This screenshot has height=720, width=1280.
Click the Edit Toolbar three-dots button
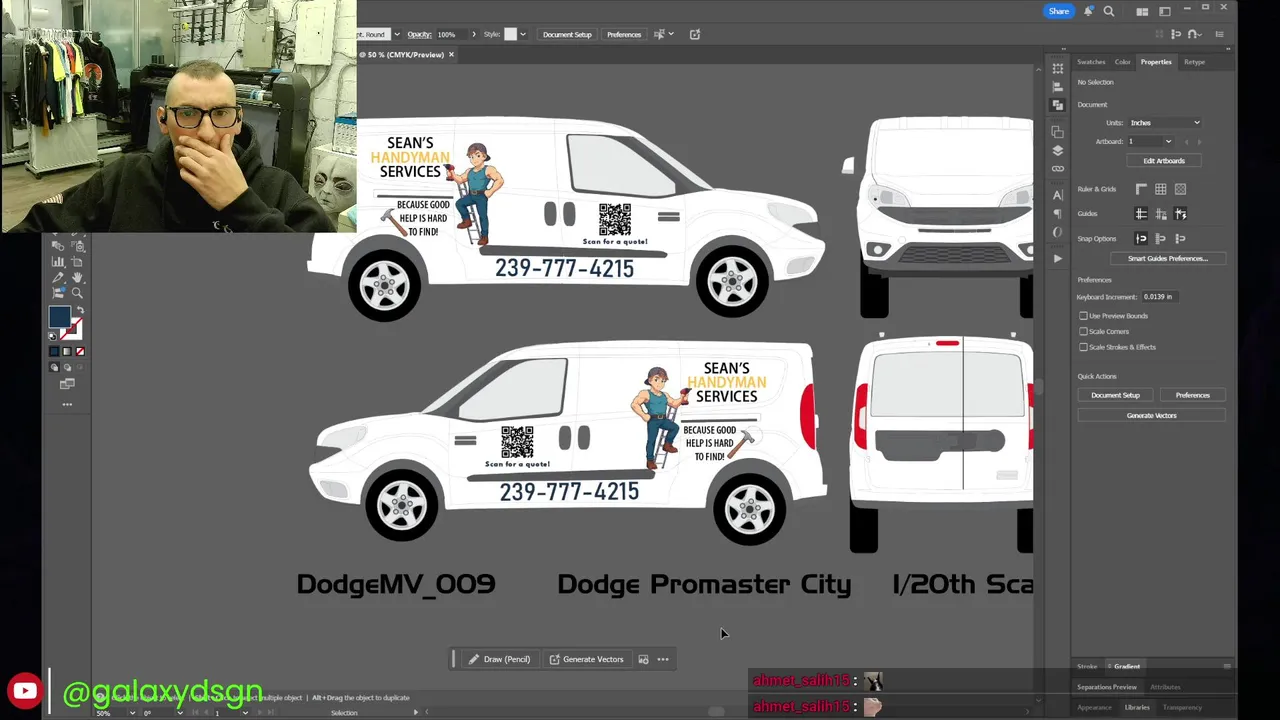[x=67, y=404]
